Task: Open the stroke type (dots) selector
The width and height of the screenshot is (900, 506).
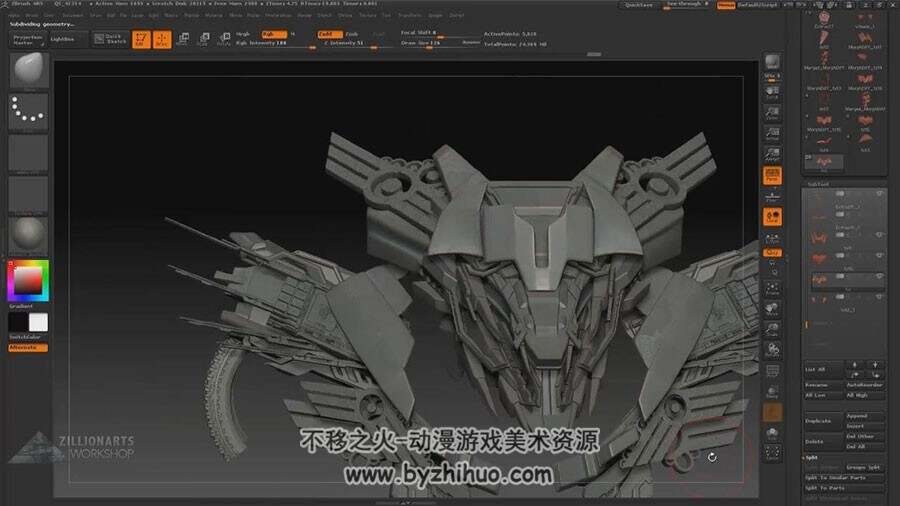Action: 28,111
